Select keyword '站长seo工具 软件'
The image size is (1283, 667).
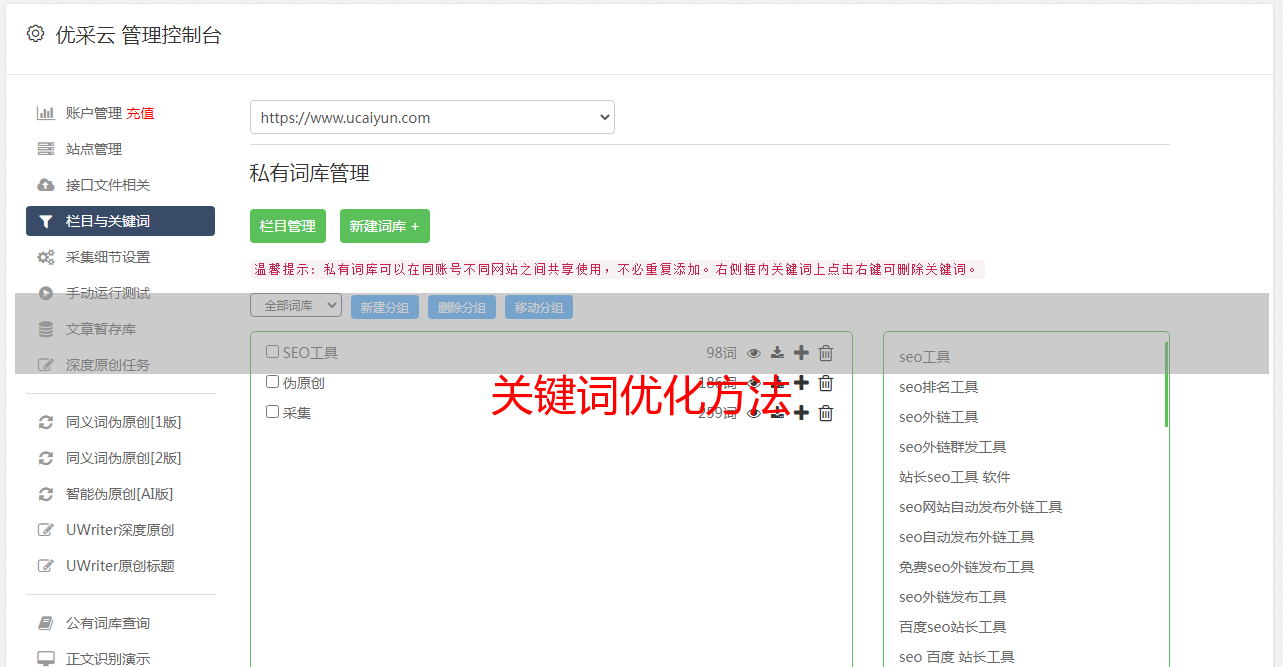(x=955, y=477)
